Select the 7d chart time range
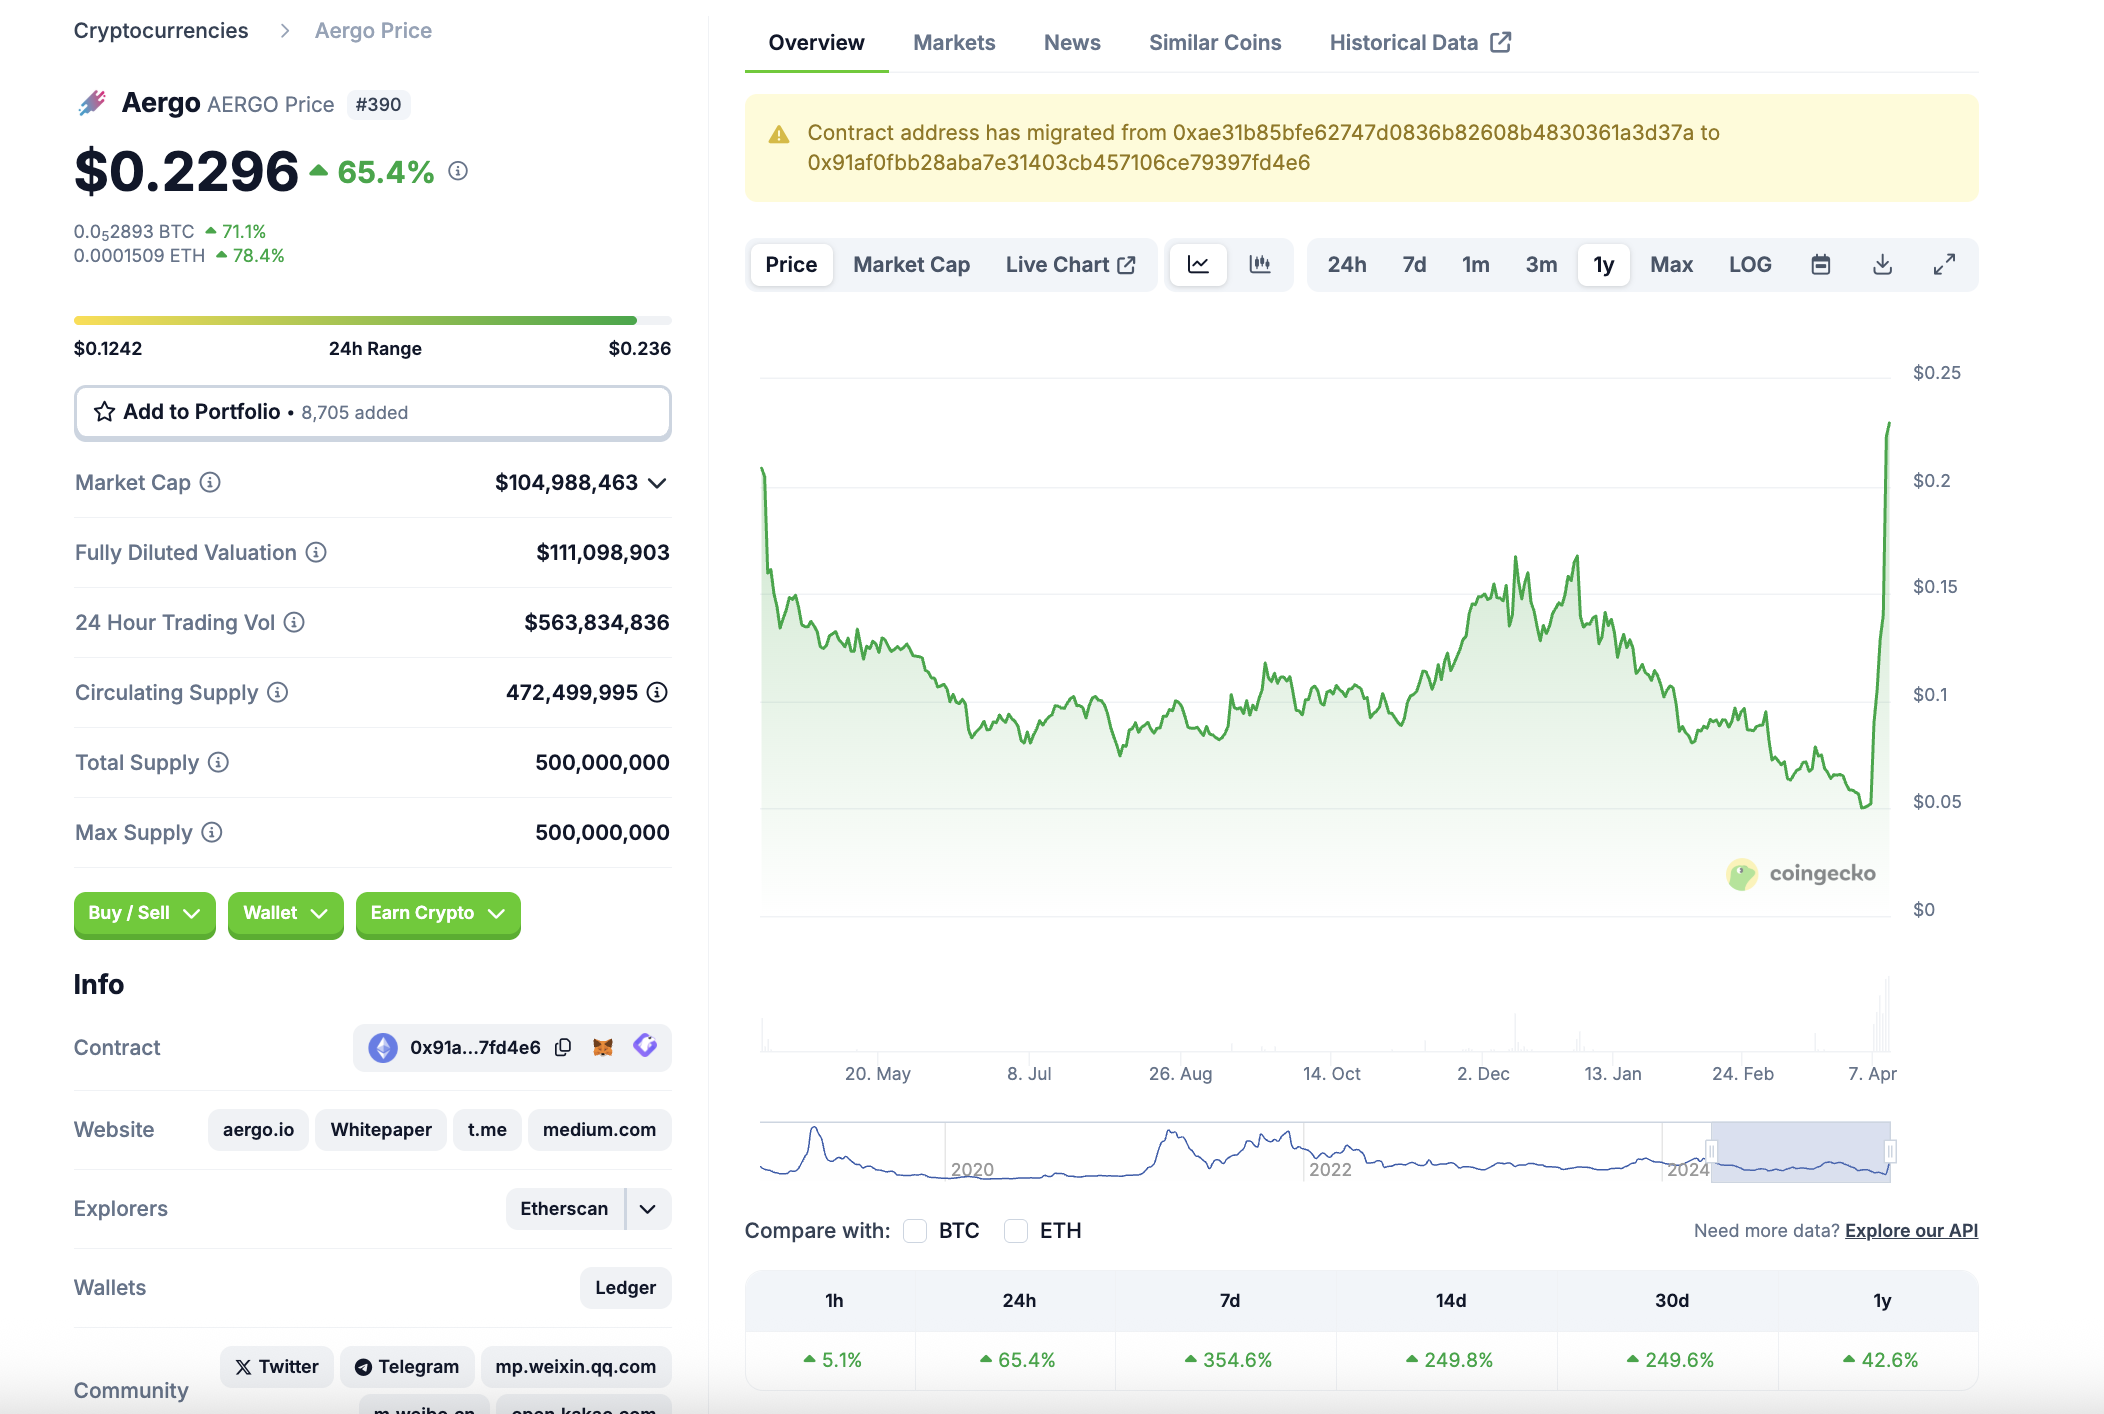The image size is (2104, 1414). coord(1414,265)
